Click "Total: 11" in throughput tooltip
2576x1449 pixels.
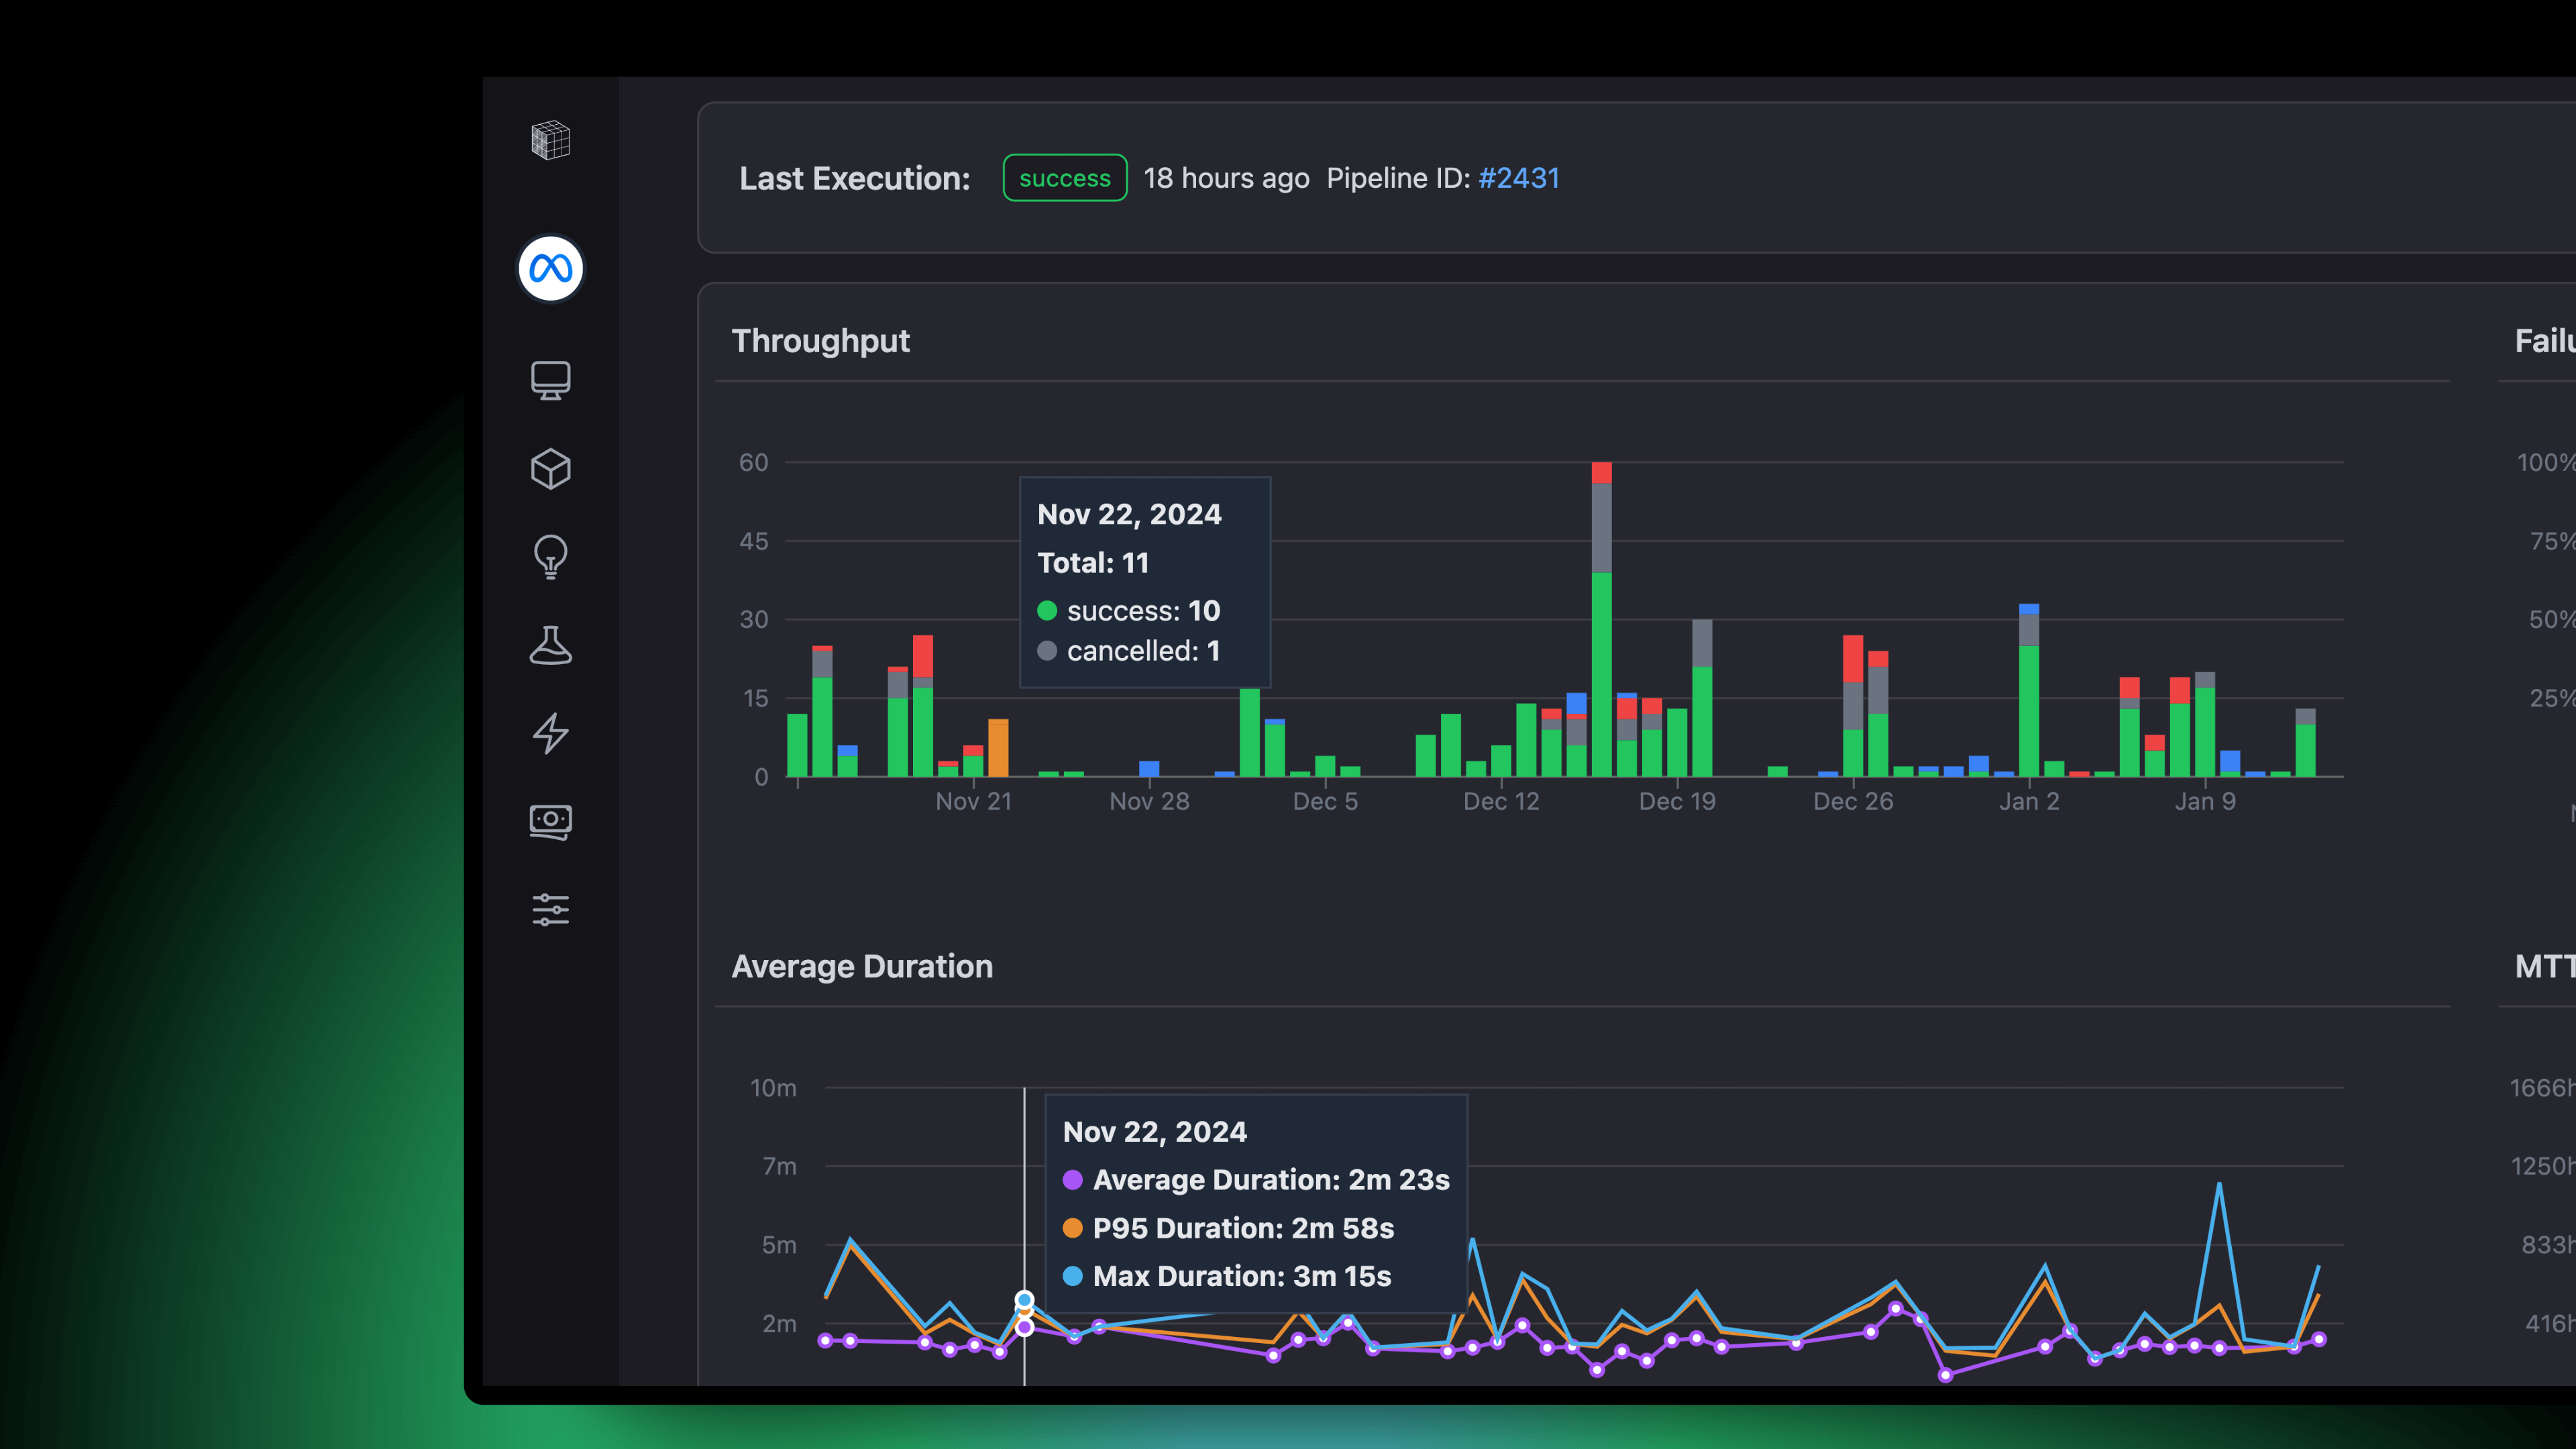pos(1093,563)
